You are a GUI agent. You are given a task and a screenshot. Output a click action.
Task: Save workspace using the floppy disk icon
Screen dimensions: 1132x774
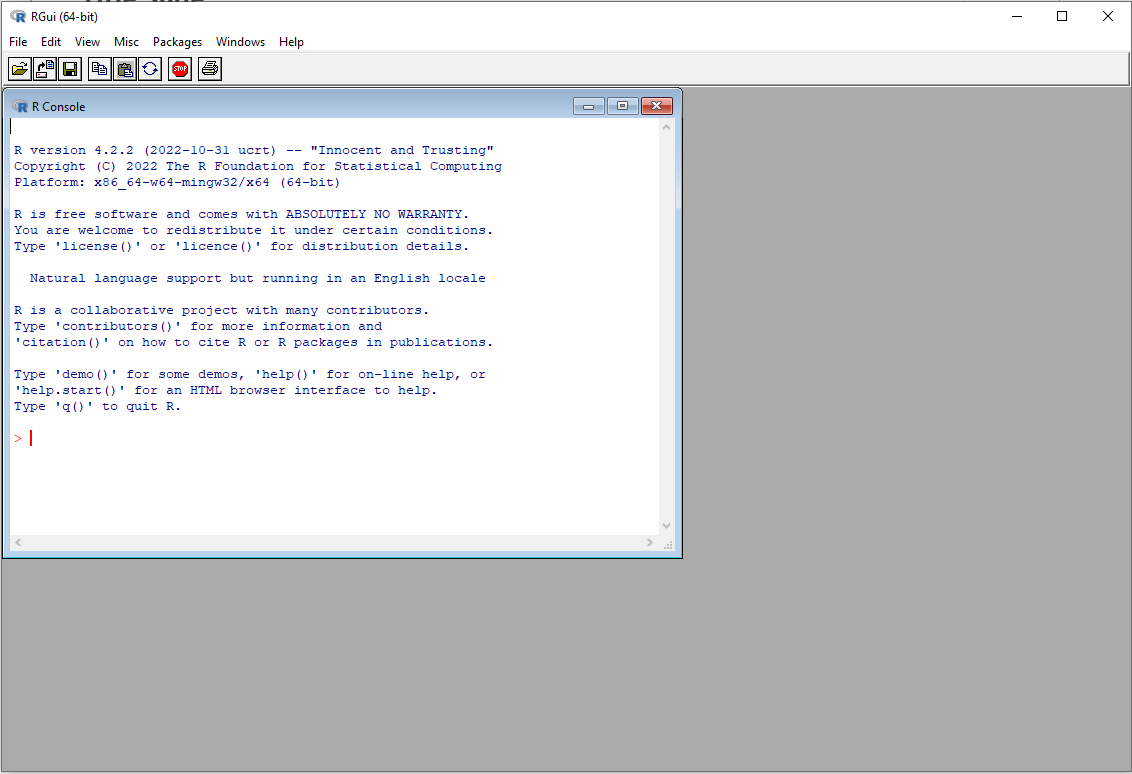[x=70, y=69]
